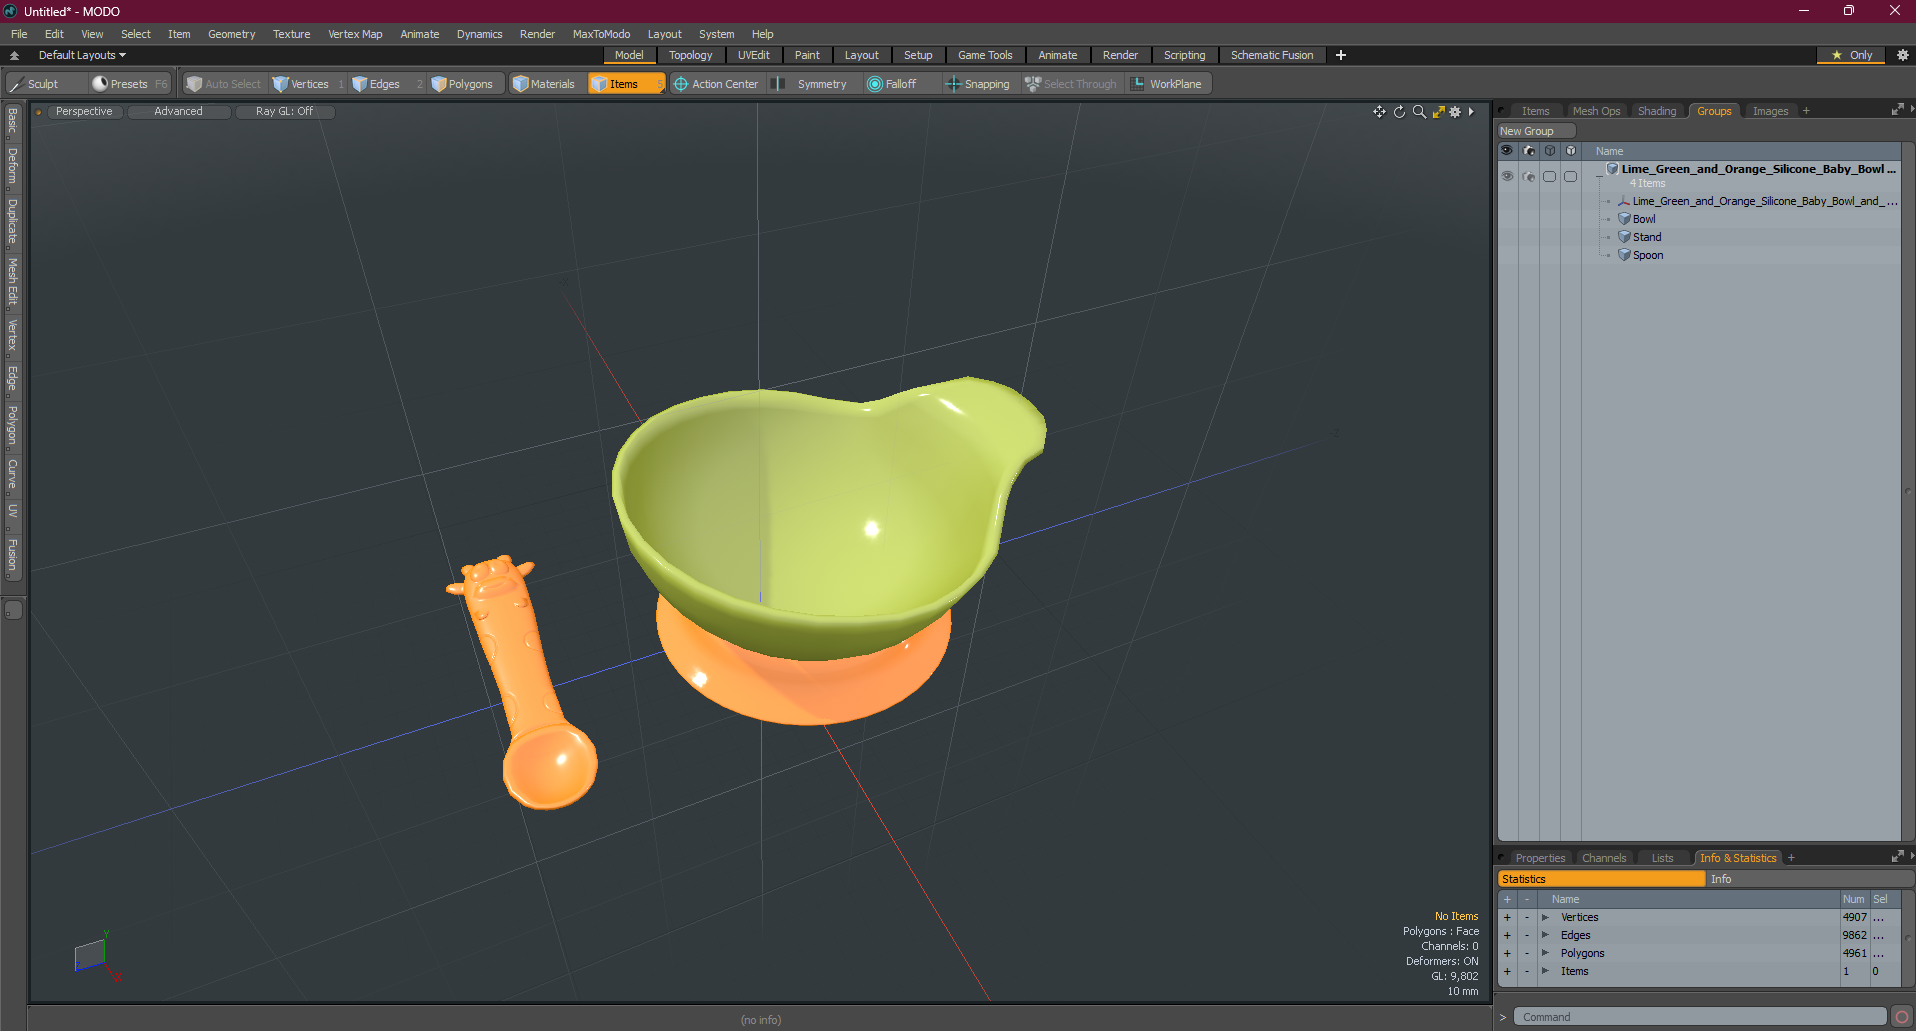Expand the Vertices statistics row
Screen dimensions: 1916x1031
pyautogui.click(x=1545, y=917)
